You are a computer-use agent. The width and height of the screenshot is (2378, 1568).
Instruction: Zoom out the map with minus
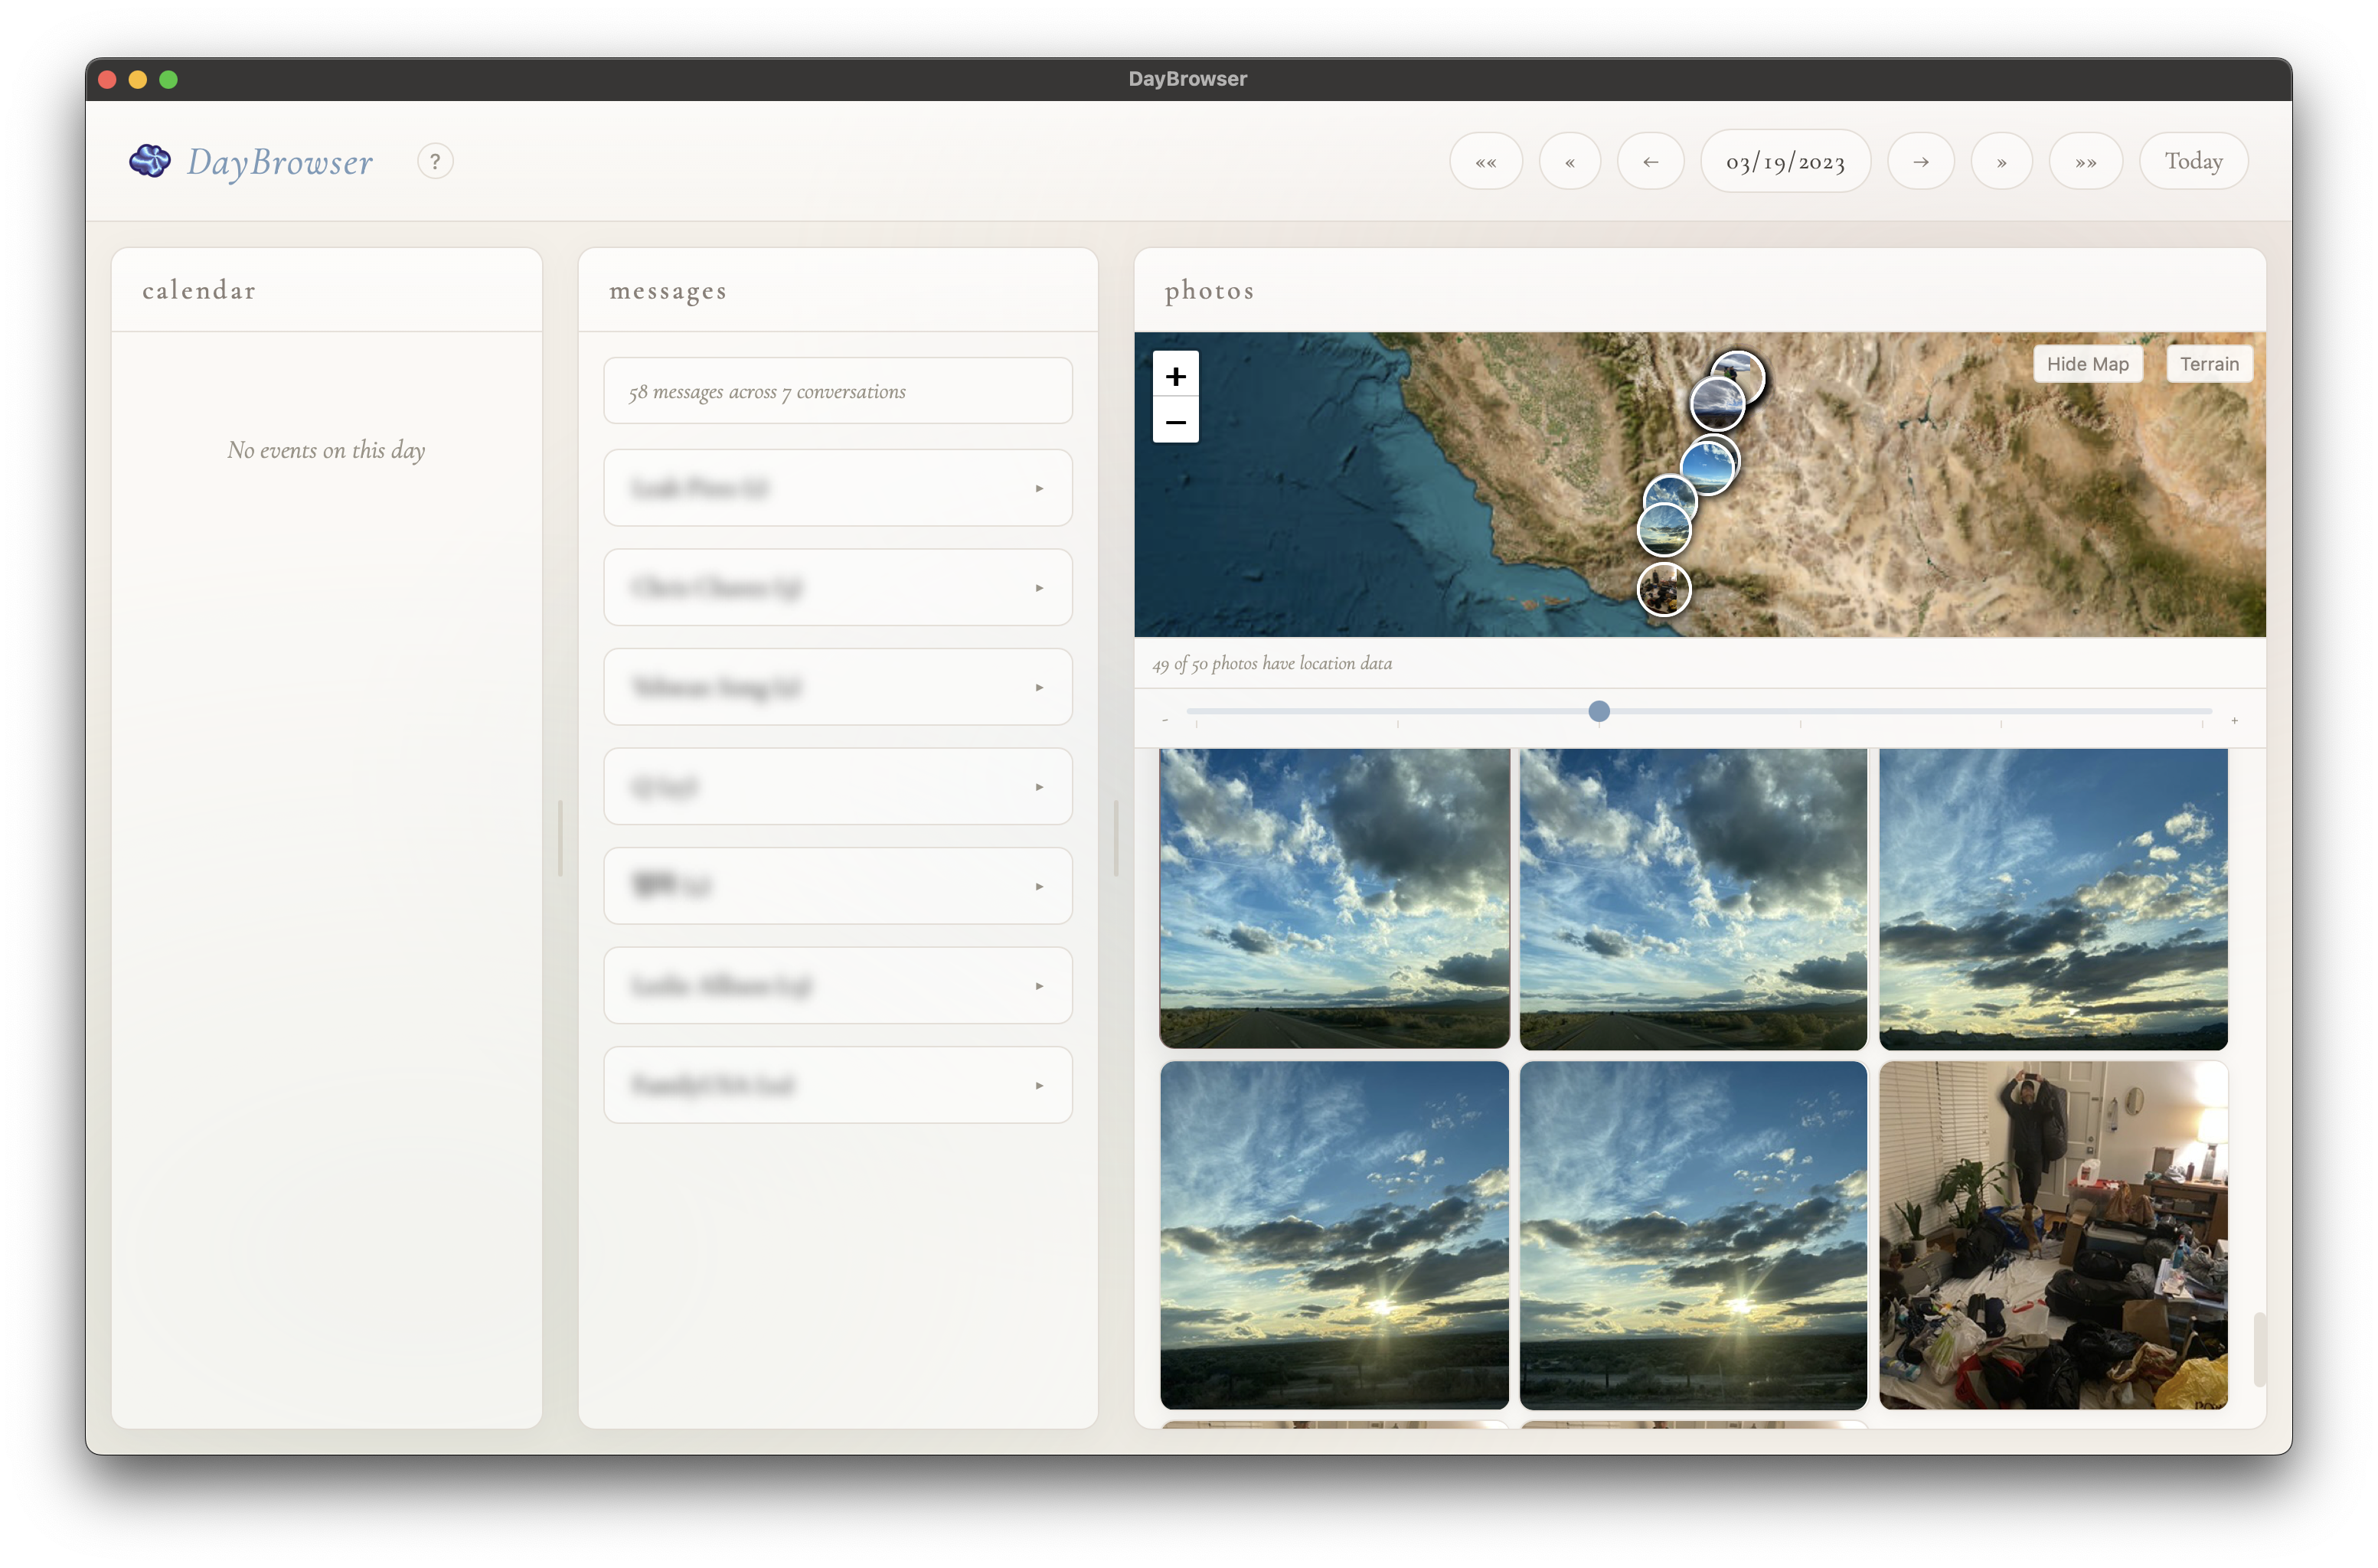tap(1176, 422)
